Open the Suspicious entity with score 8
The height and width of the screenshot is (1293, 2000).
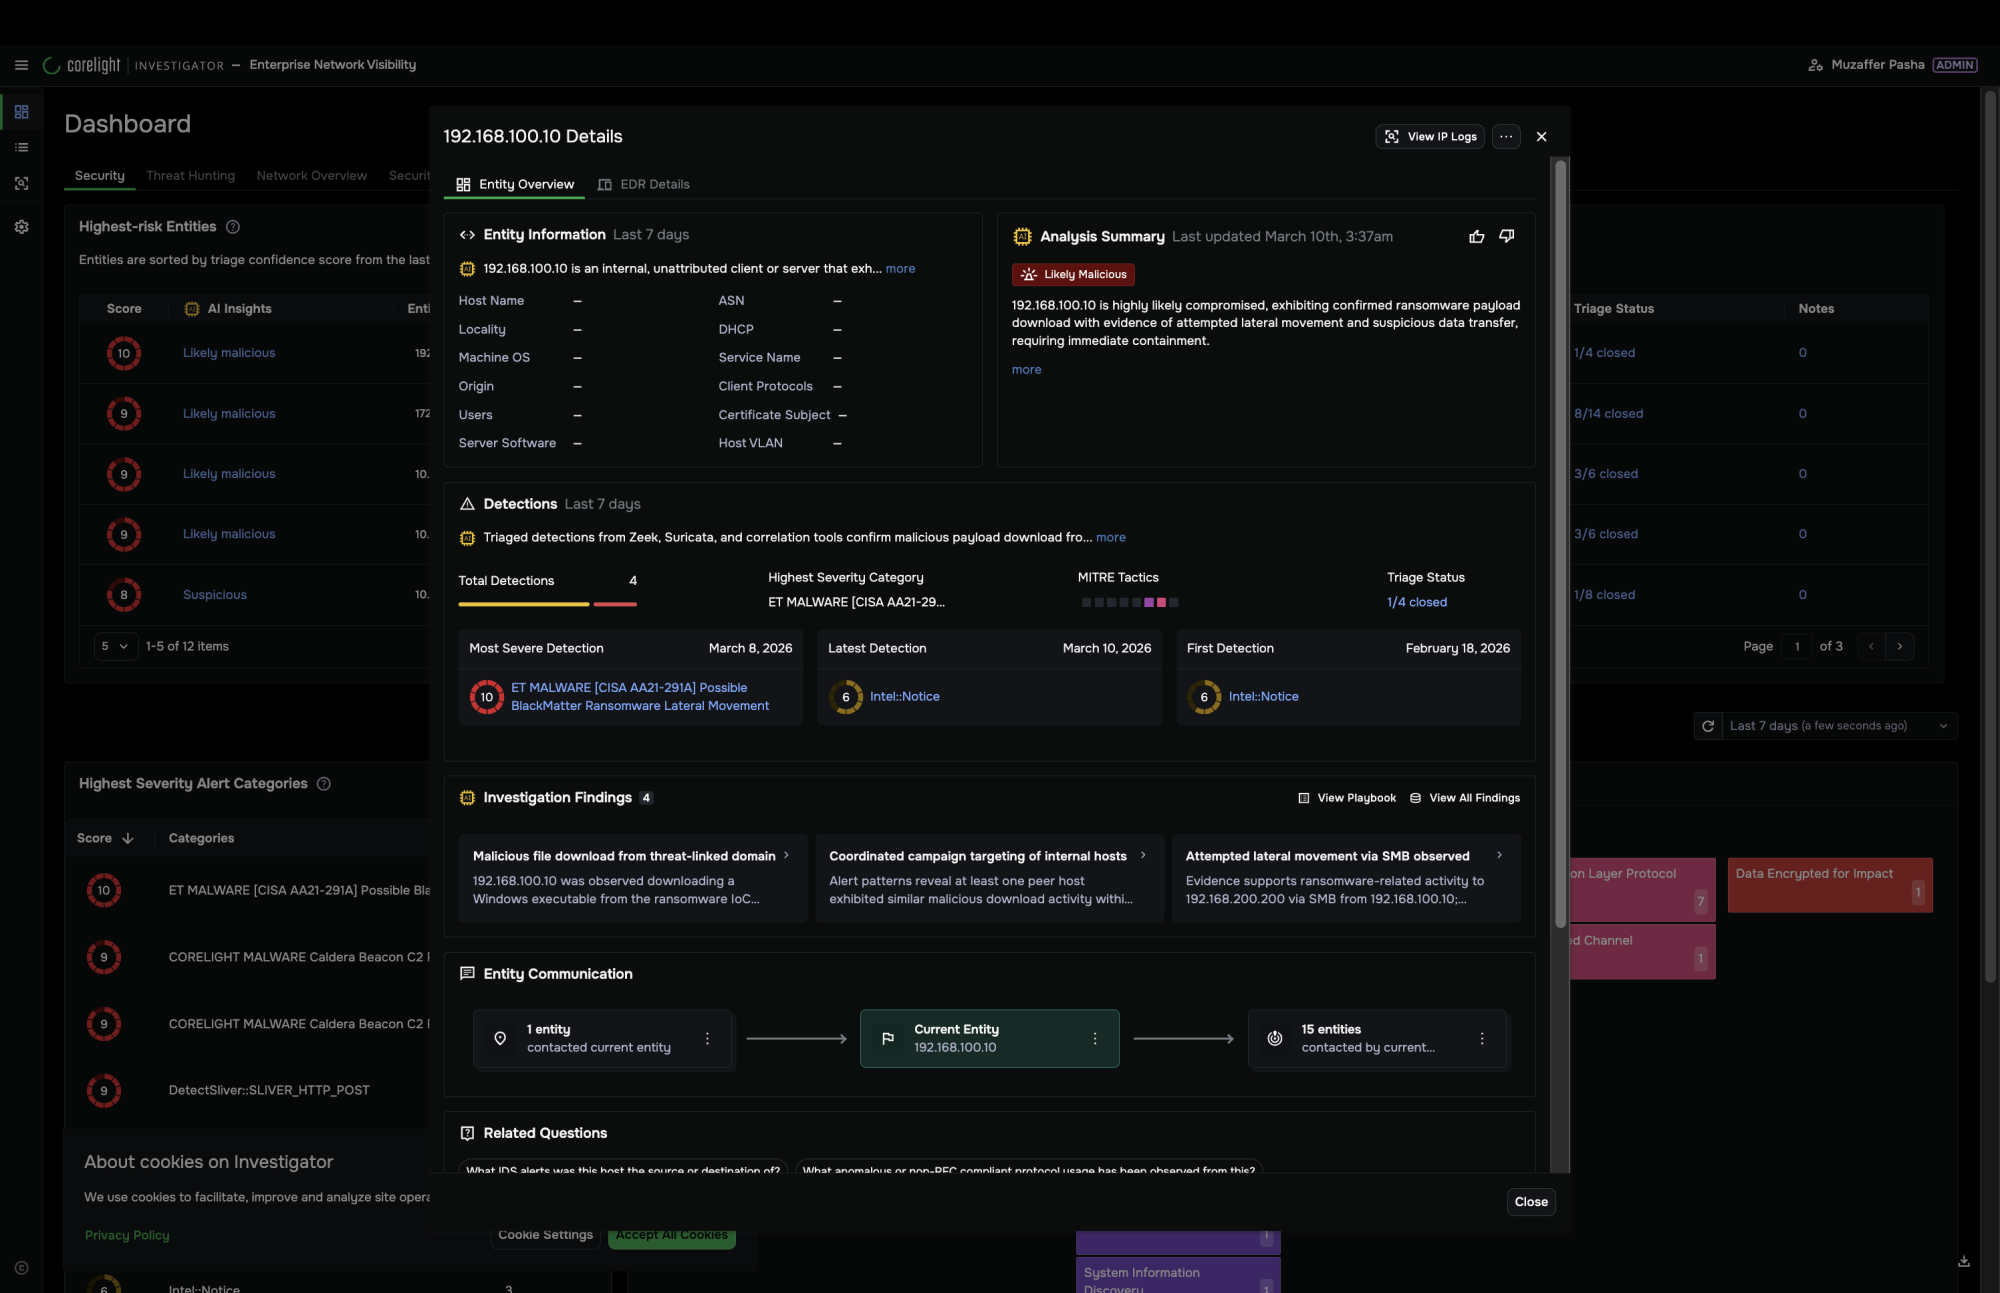(x=214, y=595)
